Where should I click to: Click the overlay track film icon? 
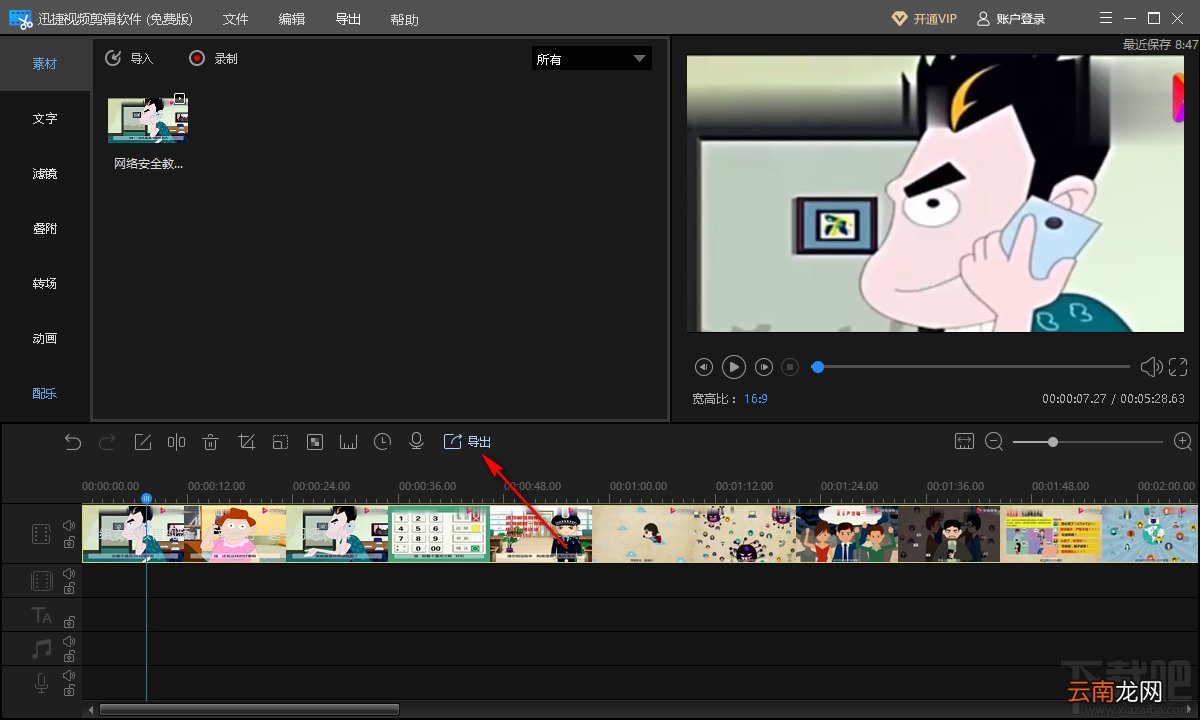[x=41, y=581]
